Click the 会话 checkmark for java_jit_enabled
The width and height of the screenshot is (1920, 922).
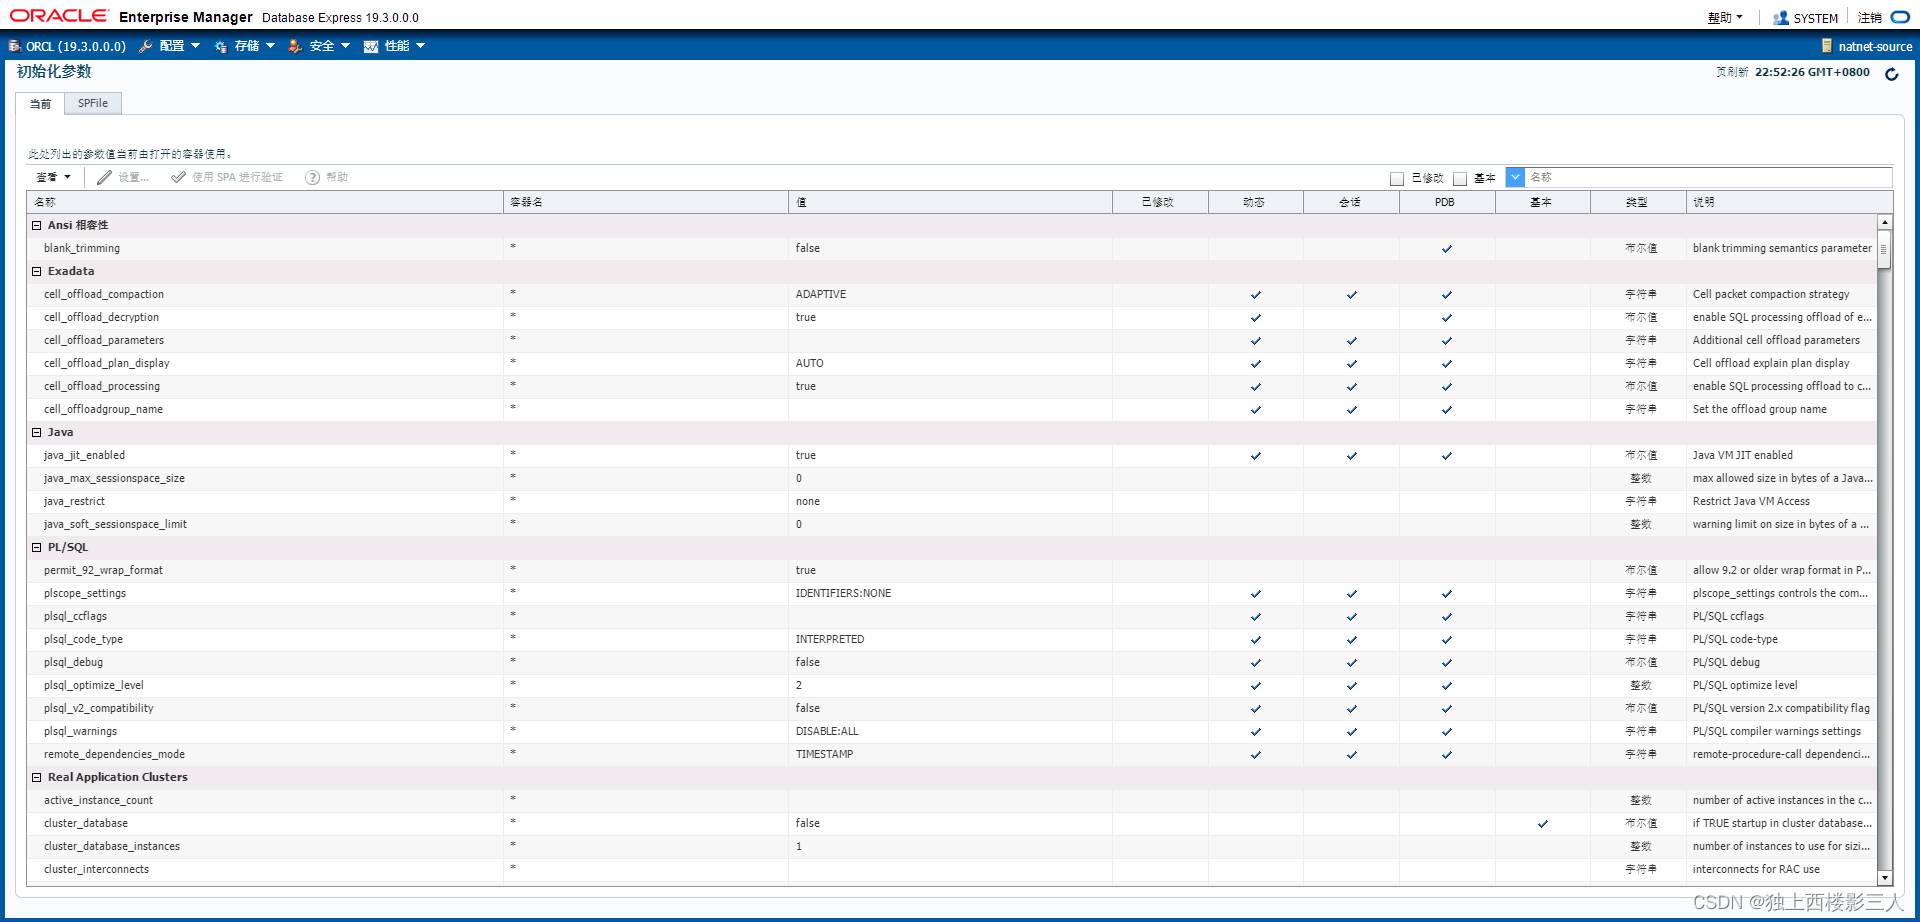[x=1352, y=456]
